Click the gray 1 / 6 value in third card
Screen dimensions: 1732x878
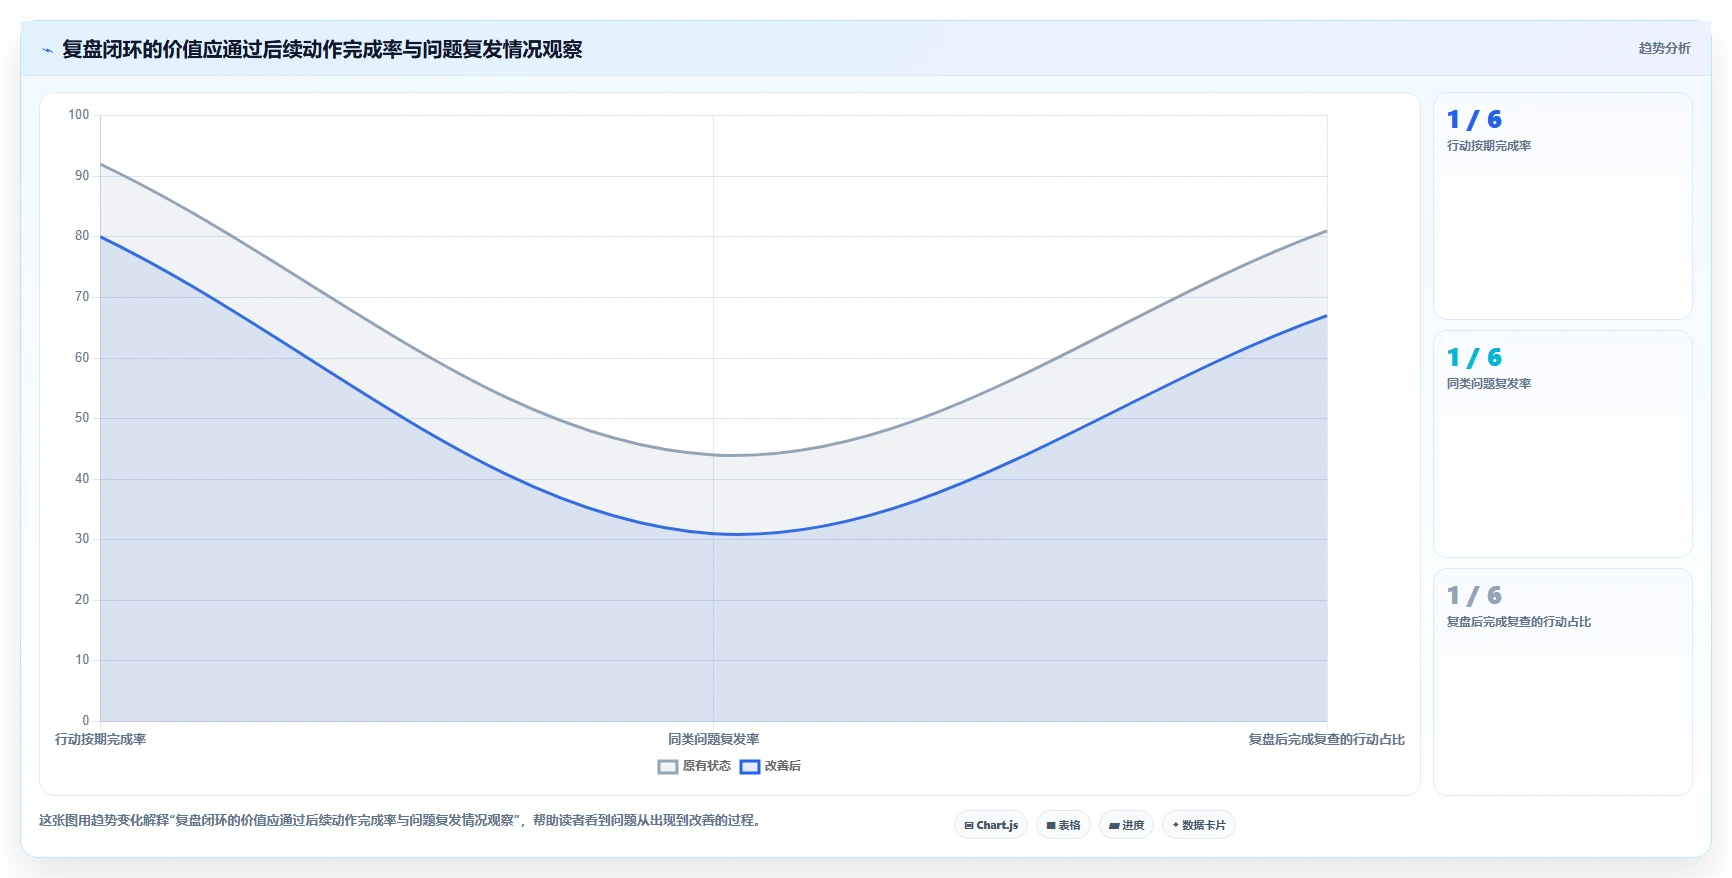pyautogui.click(x=1474, y=596)
